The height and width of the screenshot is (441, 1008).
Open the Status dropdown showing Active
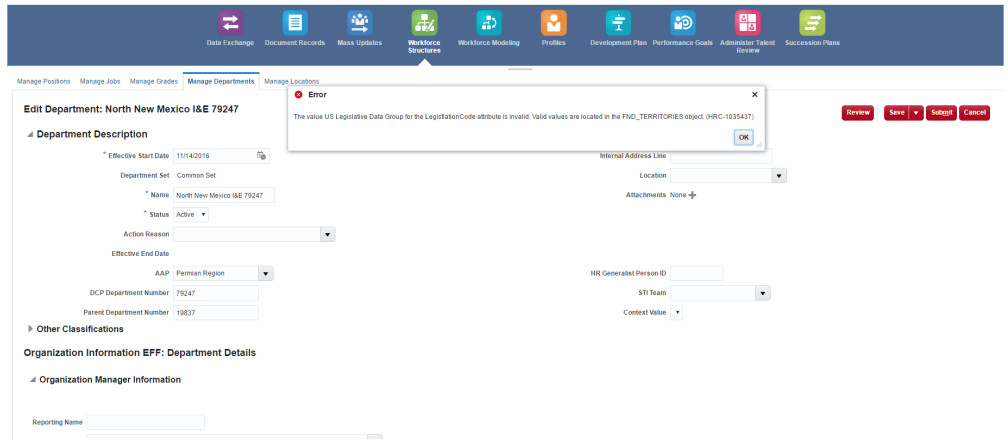(x=191, y=214)
